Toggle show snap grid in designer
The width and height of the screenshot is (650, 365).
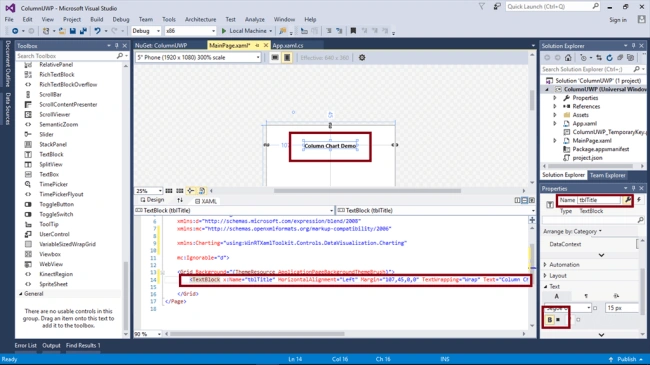pos(169,191)
